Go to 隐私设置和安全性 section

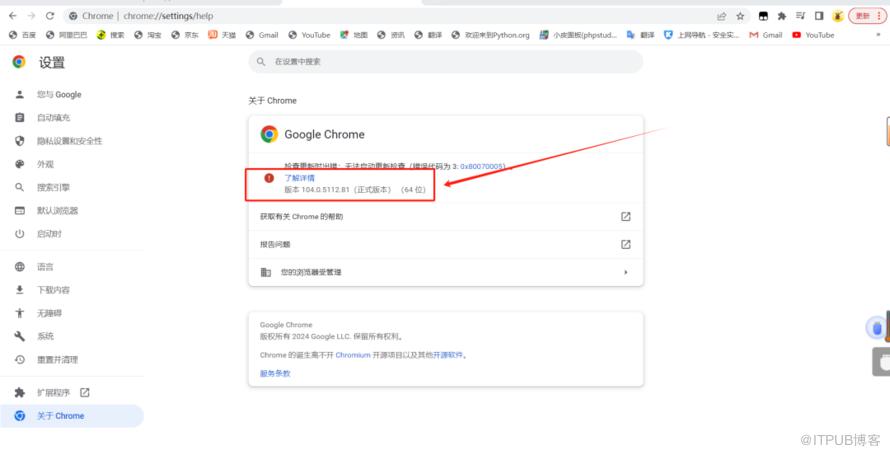(69, 141)
